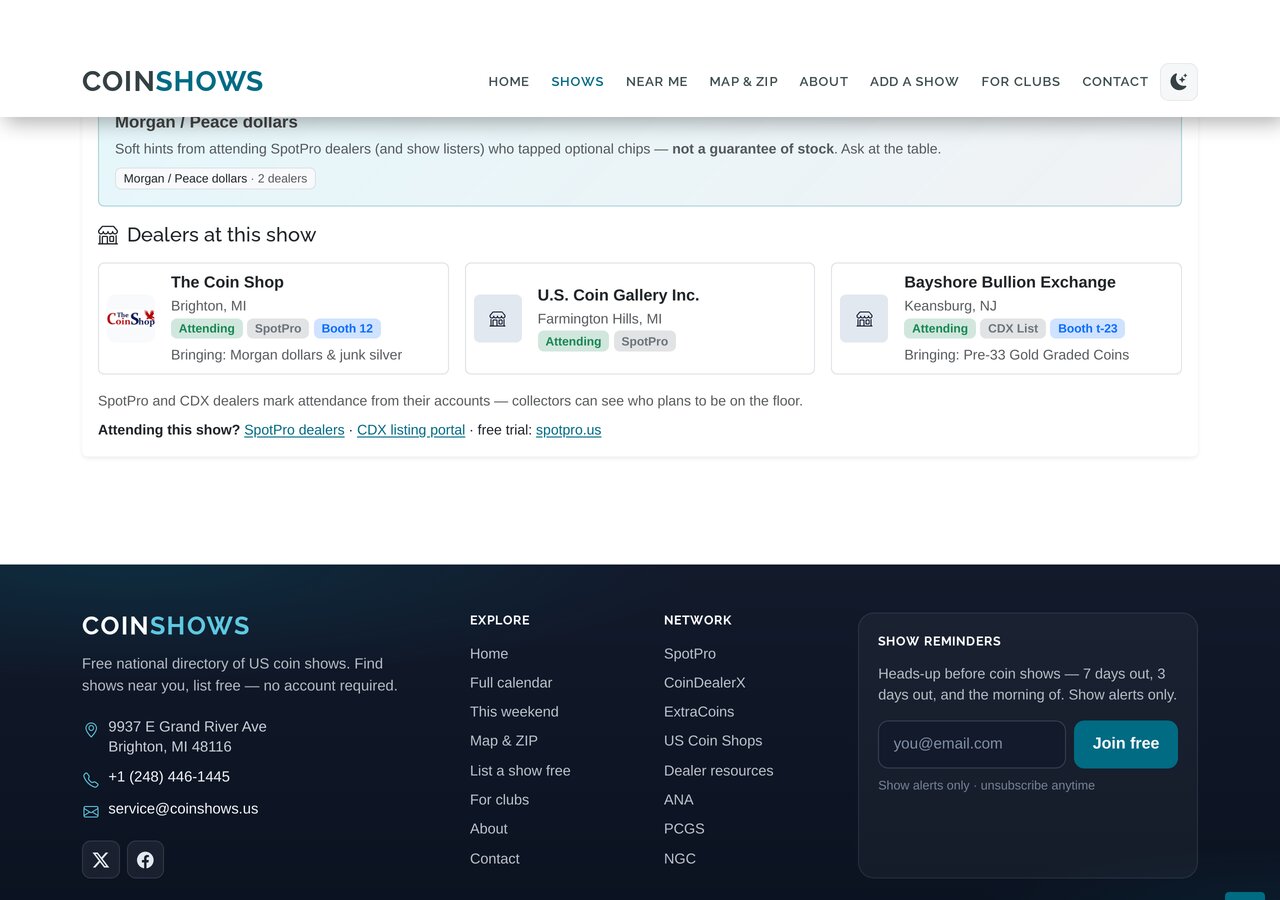The height and width of the screenshot is (900, 1280).
Task: Open the NGC network link
Action: tap(680, 859)
